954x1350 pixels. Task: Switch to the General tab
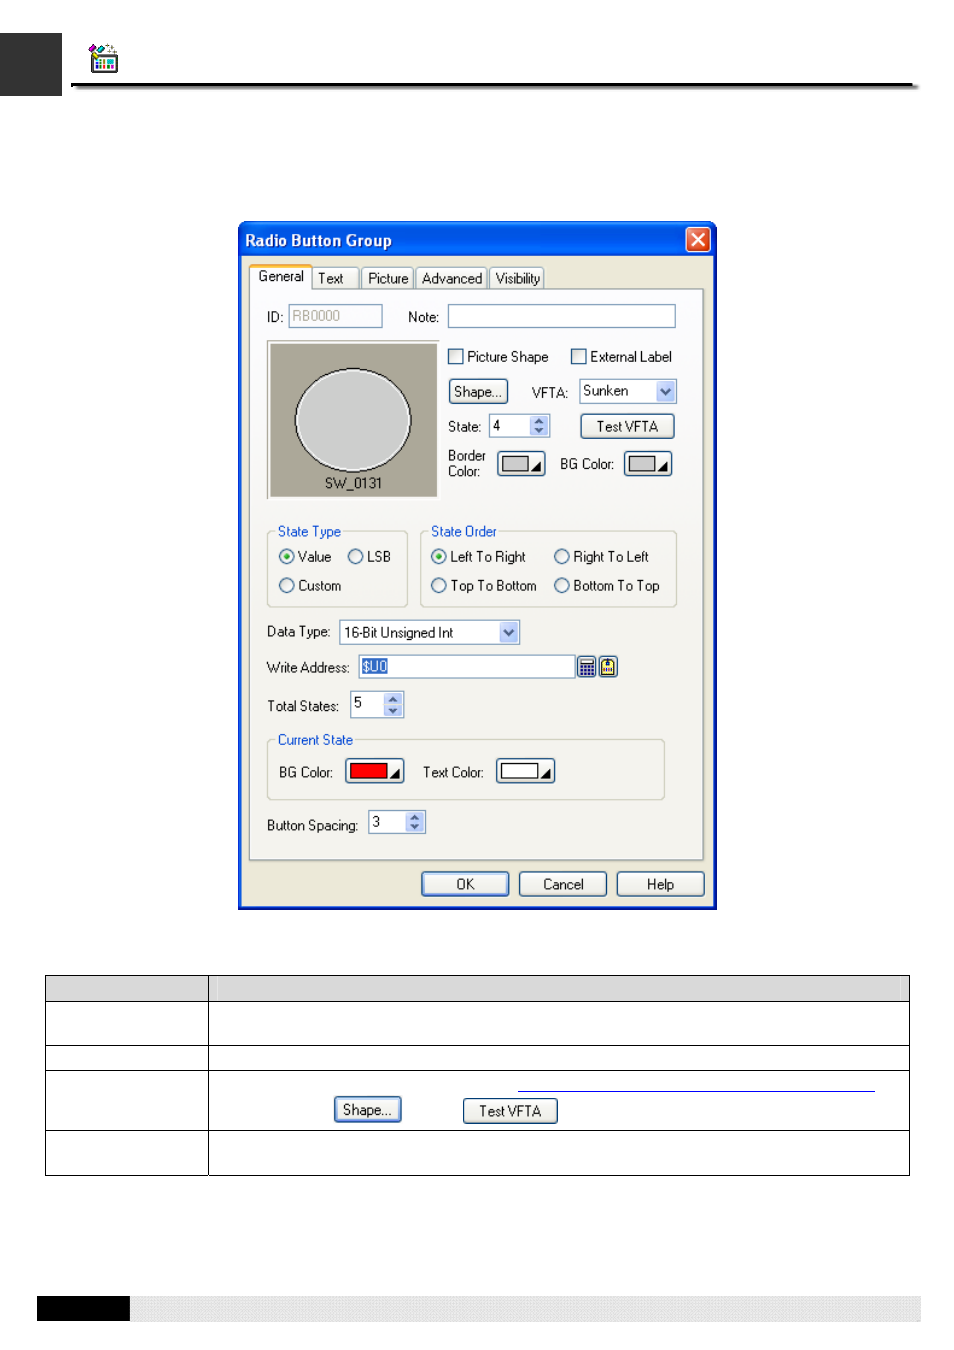(x=281, y=277)
